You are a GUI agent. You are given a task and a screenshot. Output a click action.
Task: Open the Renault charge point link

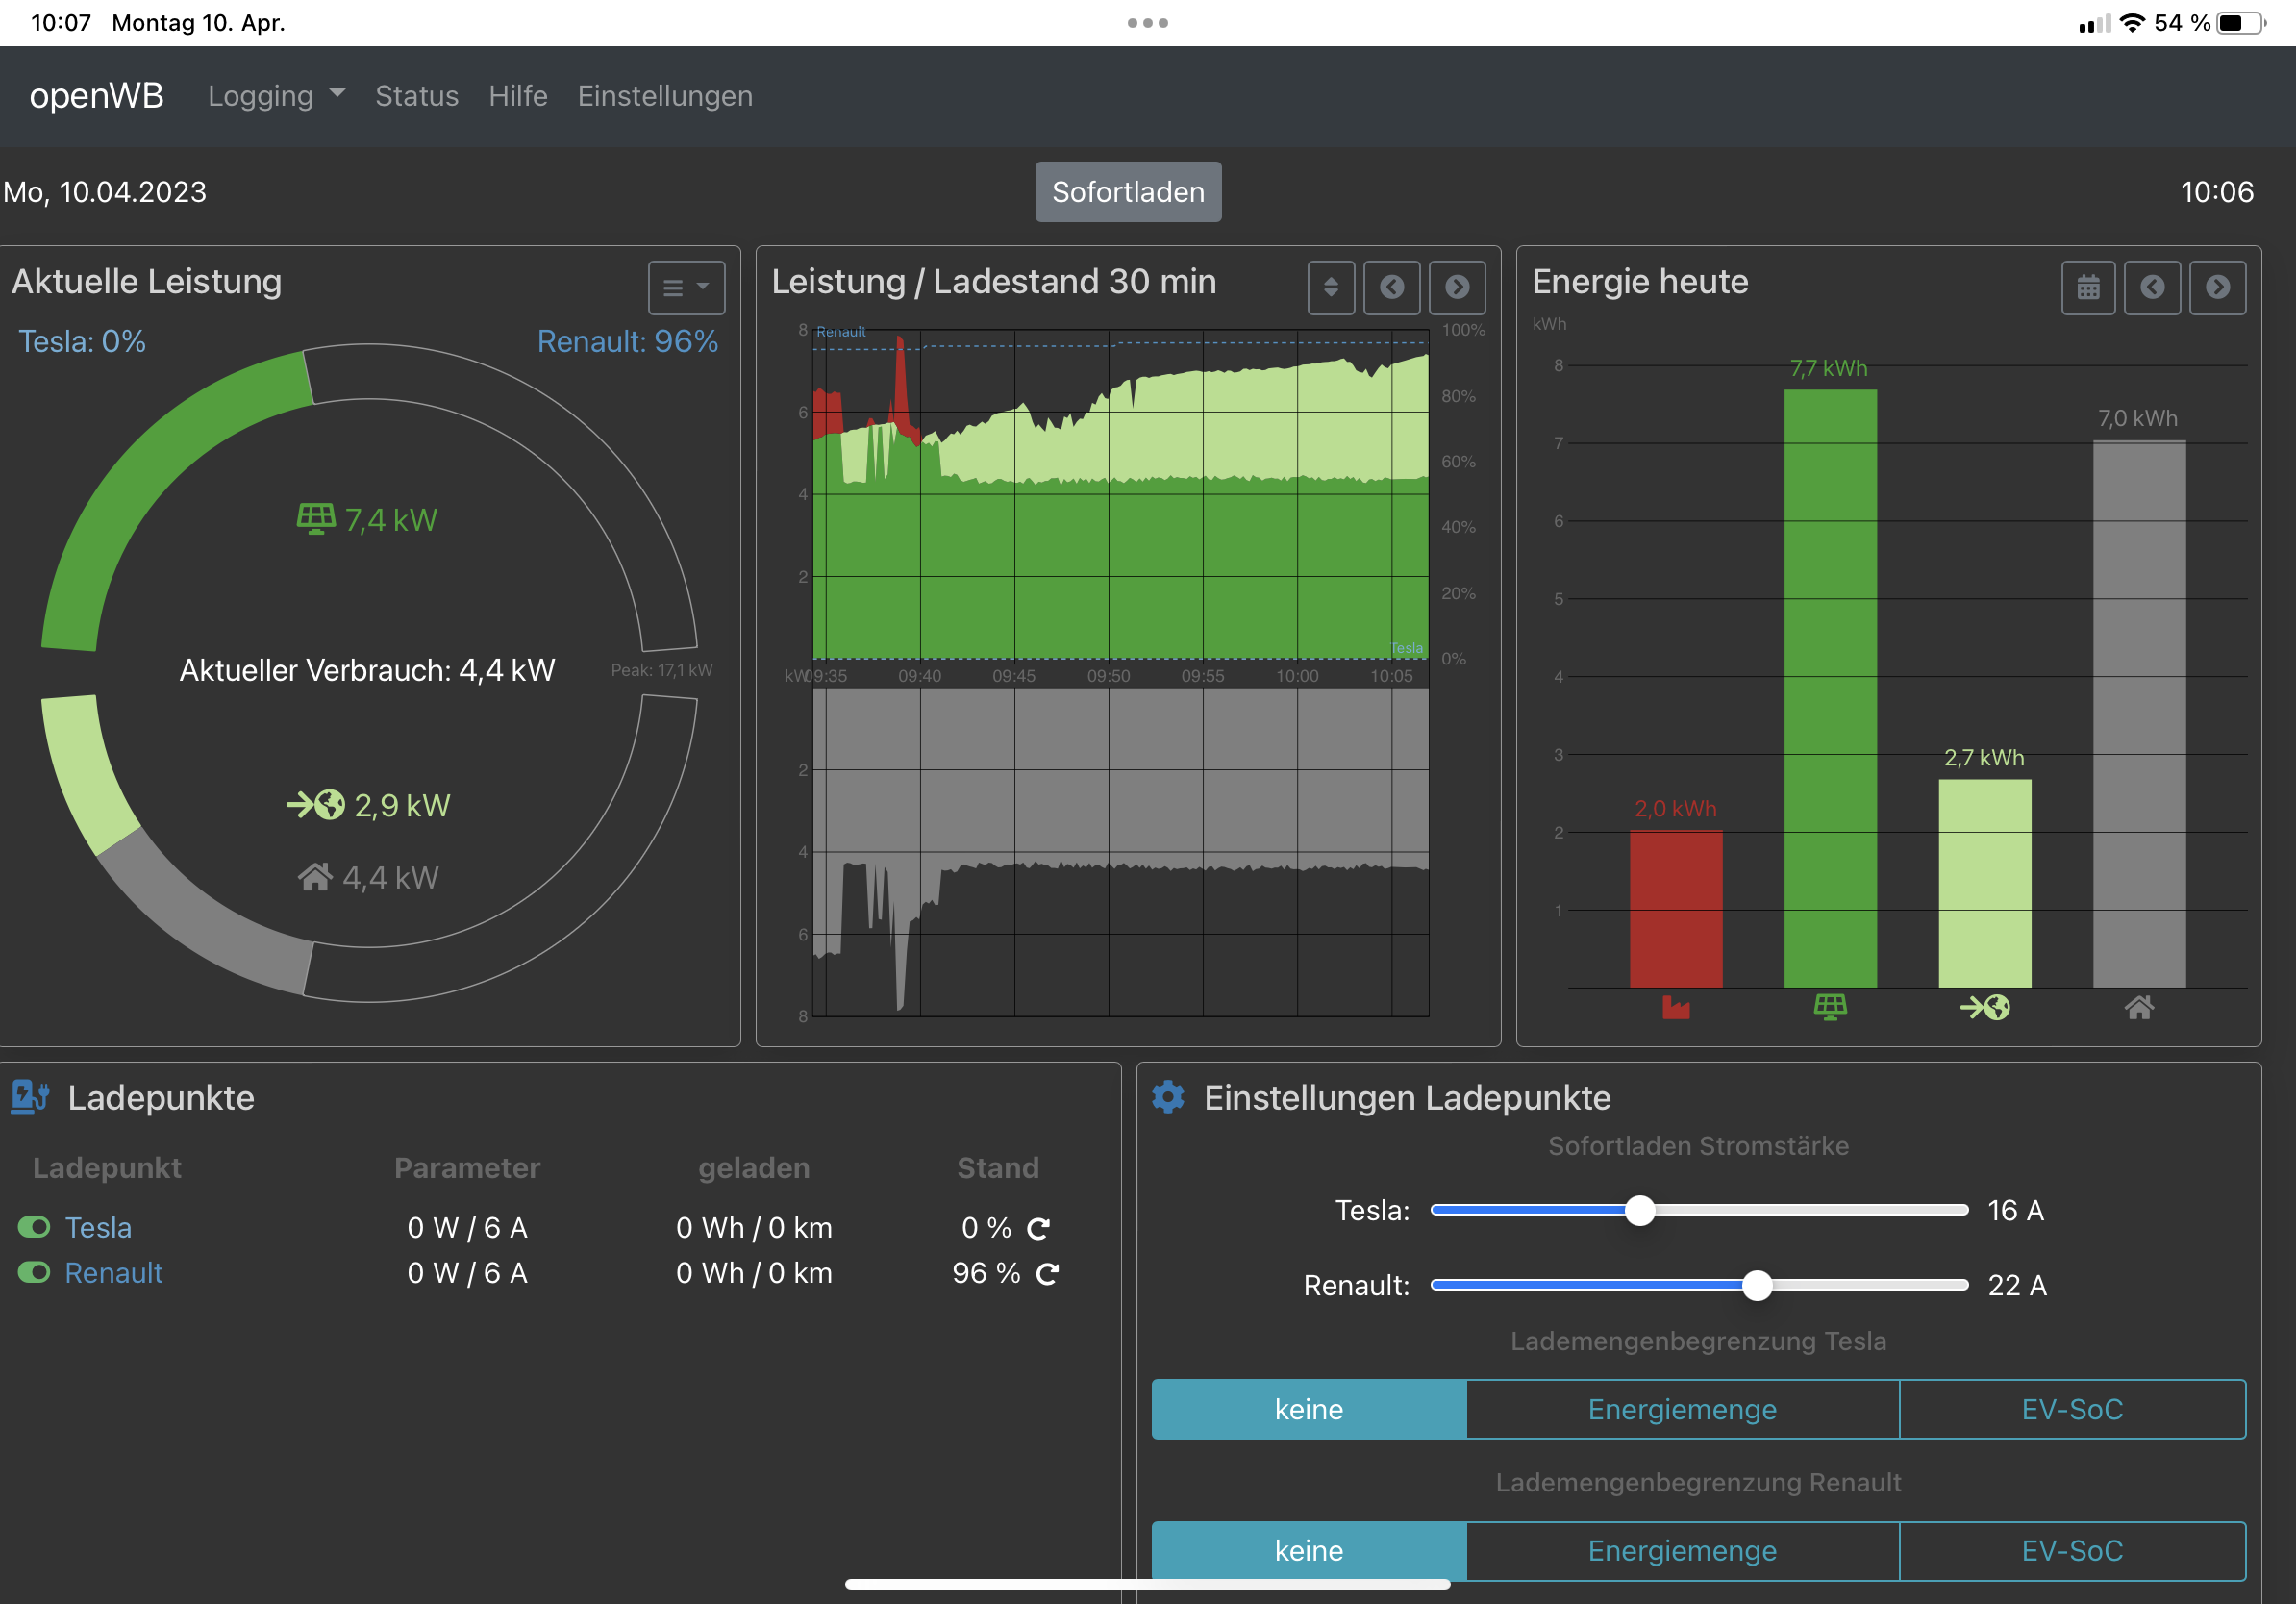(113, 1273)
